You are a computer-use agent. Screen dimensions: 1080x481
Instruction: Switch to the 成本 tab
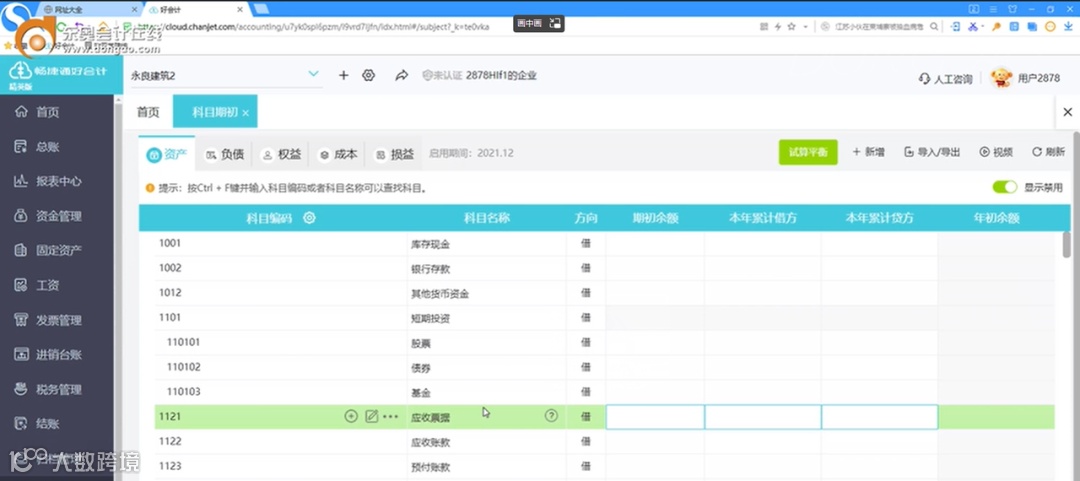tap(338, 154)
